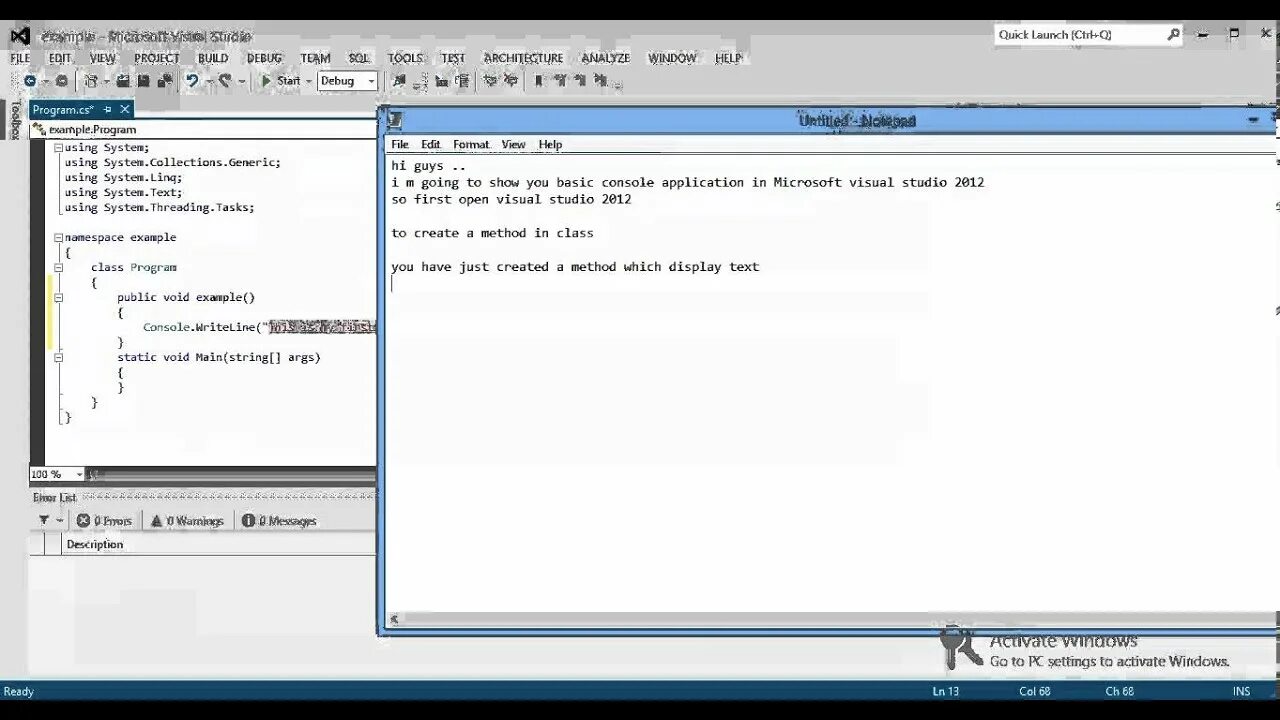
Task: Open Notepad's View menu
Action: 513,144
